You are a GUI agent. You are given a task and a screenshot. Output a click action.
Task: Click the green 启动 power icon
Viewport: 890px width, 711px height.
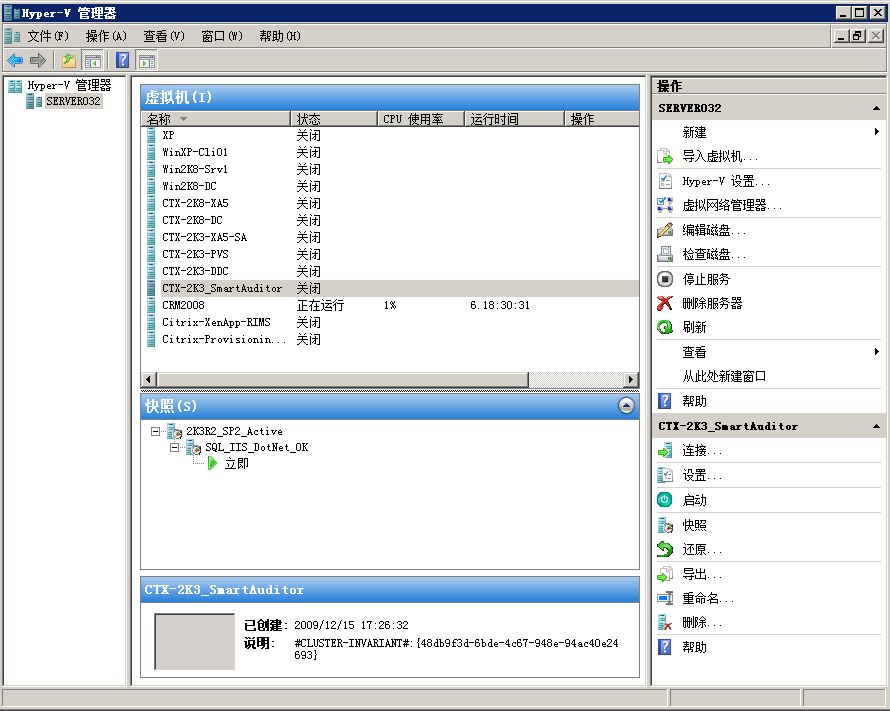pyautogui.click(x=665, y=500)
